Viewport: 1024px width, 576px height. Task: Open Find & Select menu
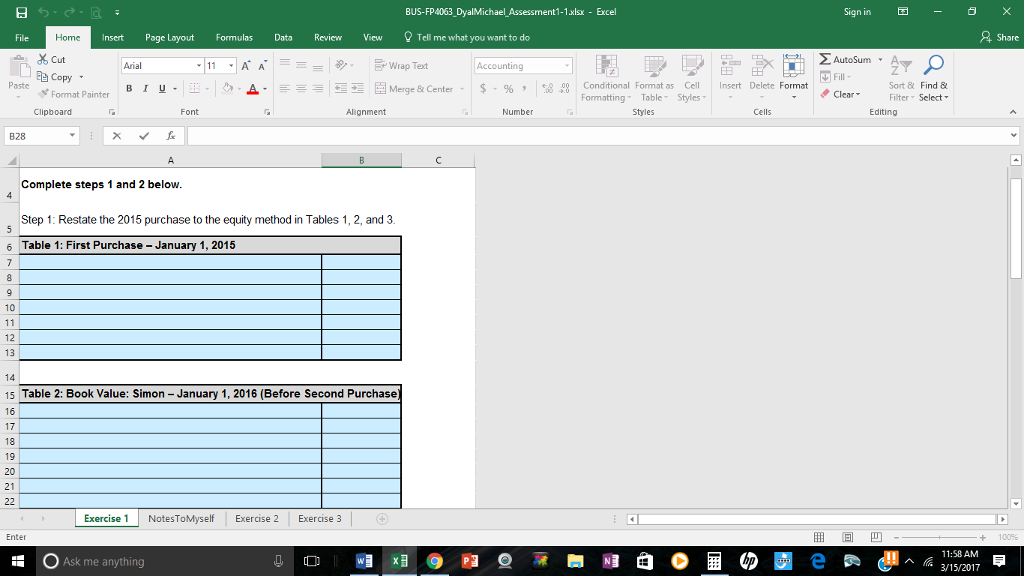click(933, 78)
